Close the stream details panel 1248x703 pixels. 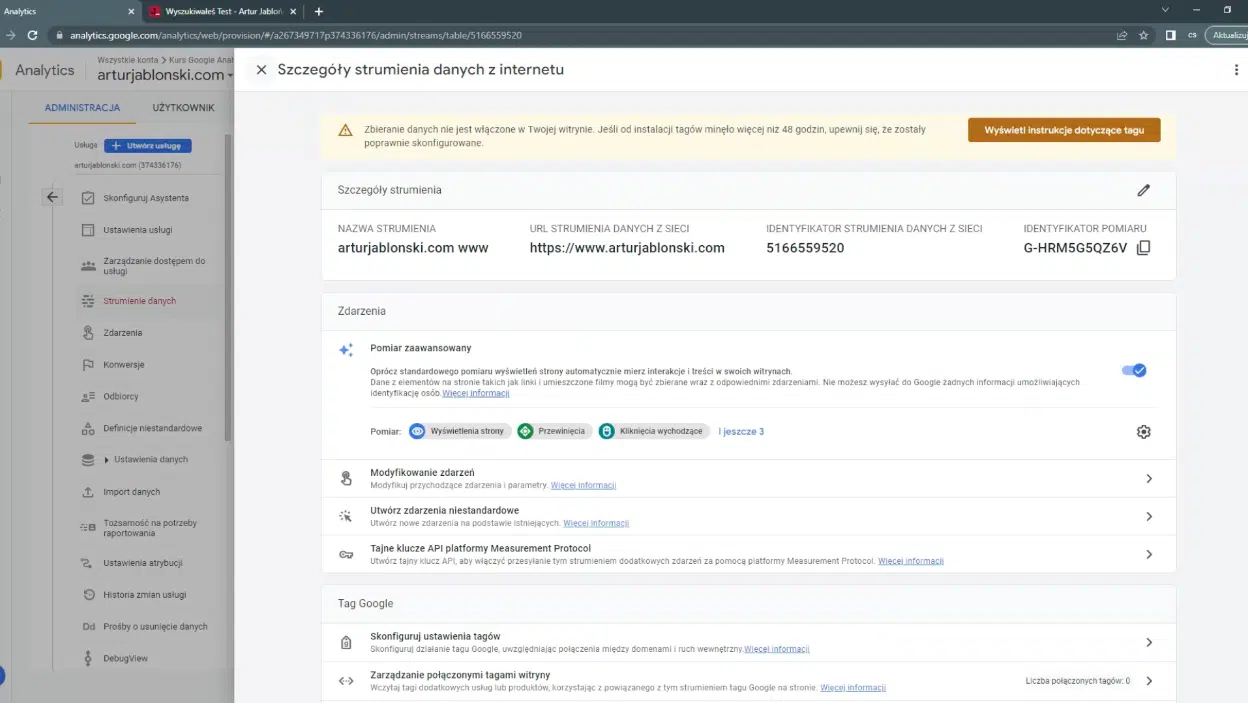261,70
